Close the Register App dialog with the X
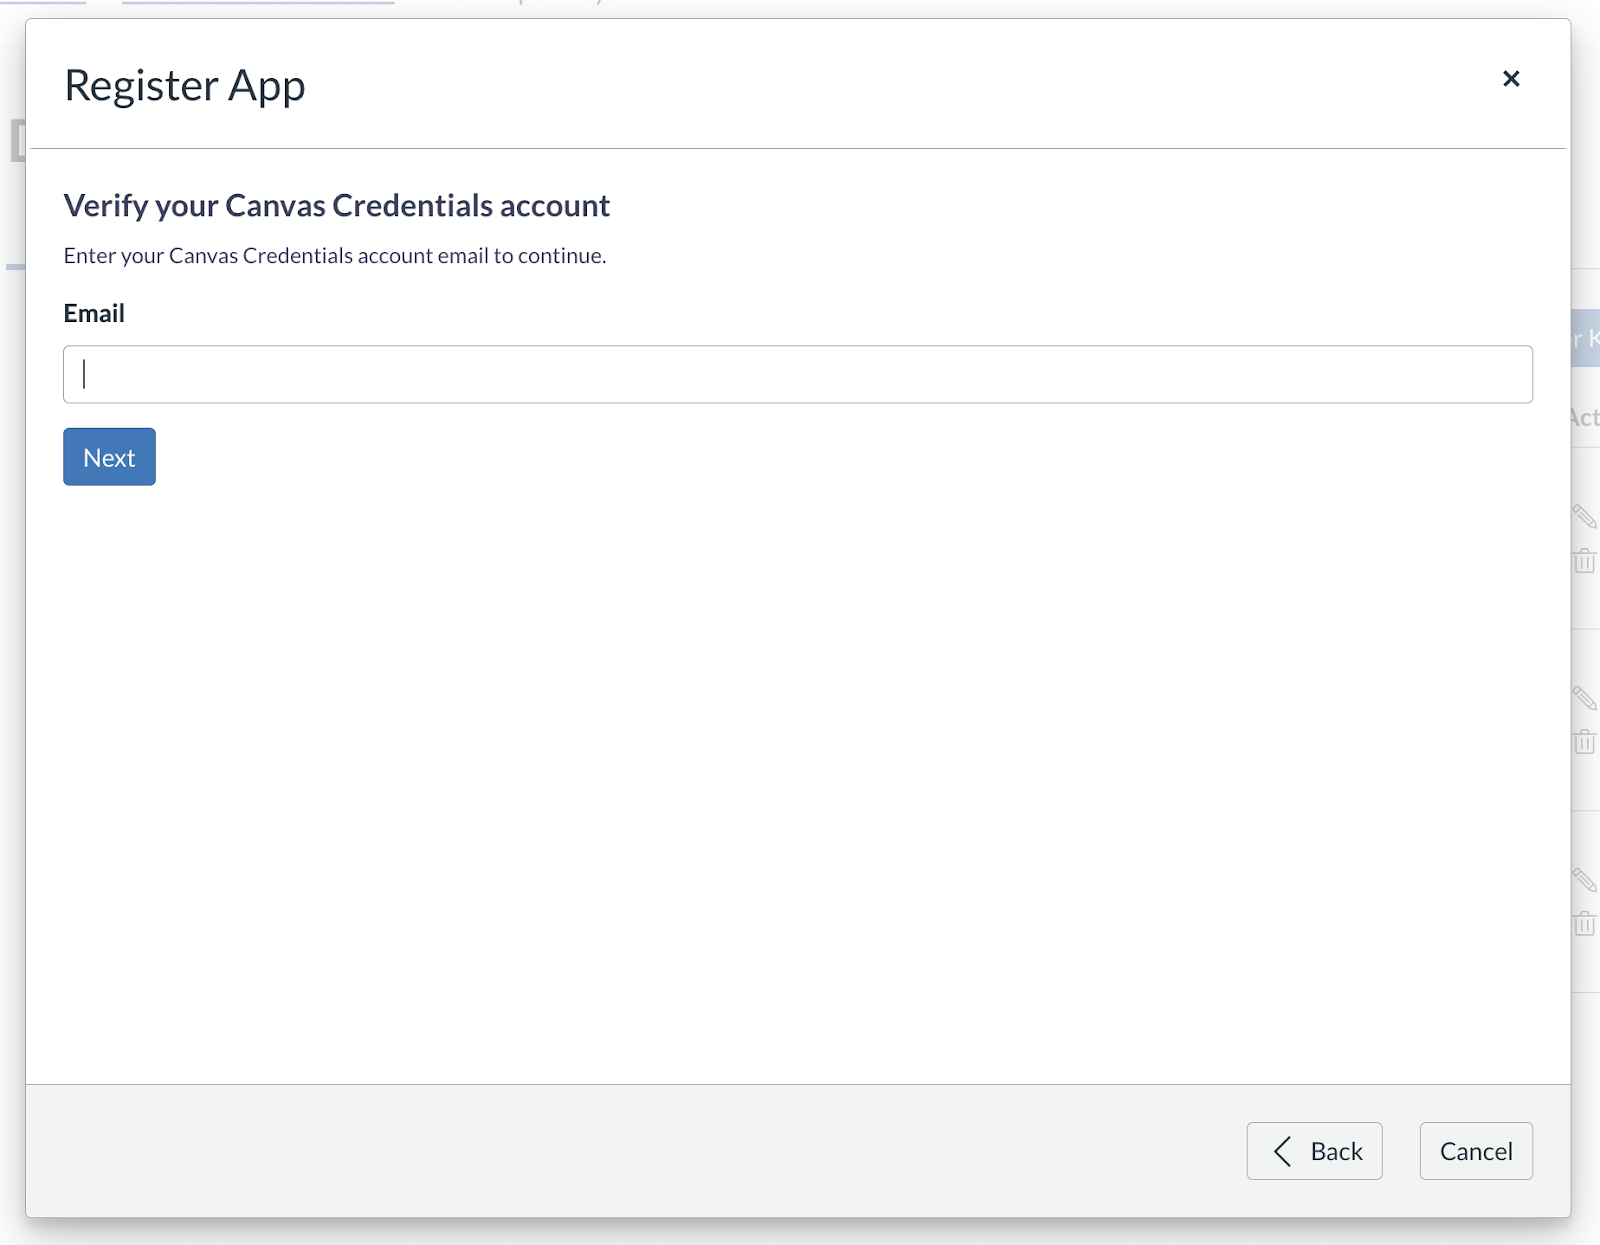This screenshot has width=1600, height=1245. coord(1511,79)
